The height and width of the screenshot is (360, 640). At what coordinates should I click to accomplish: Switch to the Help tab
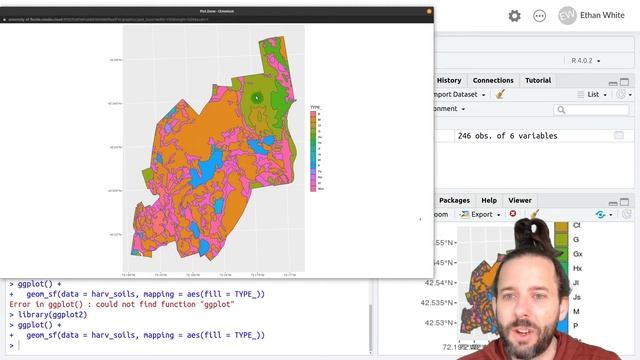pos(489,200)
